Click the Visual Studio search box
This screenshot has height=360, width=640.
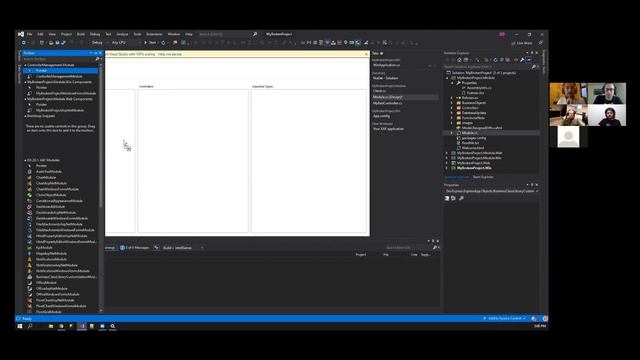point(228,34)
